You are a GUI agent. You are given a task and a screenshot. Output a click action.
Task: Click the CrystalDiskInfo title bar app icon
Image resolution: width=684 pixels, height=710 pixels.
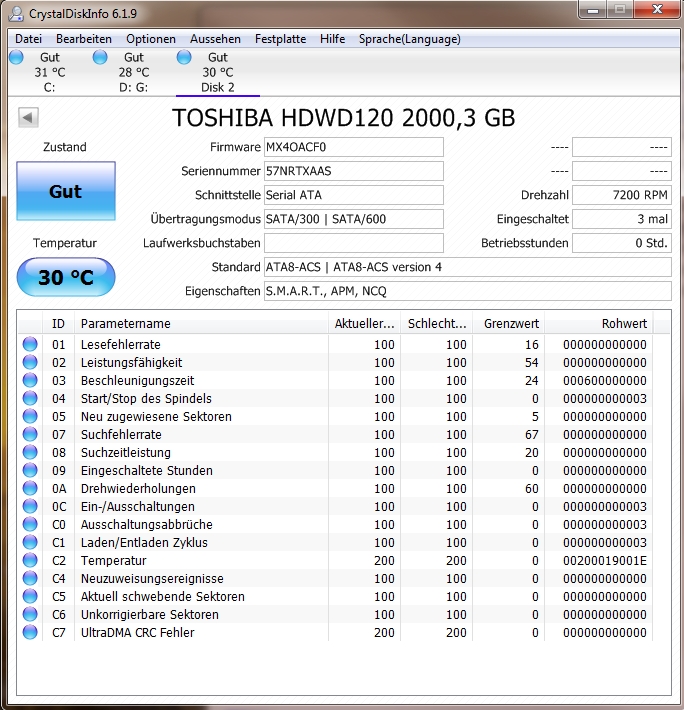pos(16,14)
